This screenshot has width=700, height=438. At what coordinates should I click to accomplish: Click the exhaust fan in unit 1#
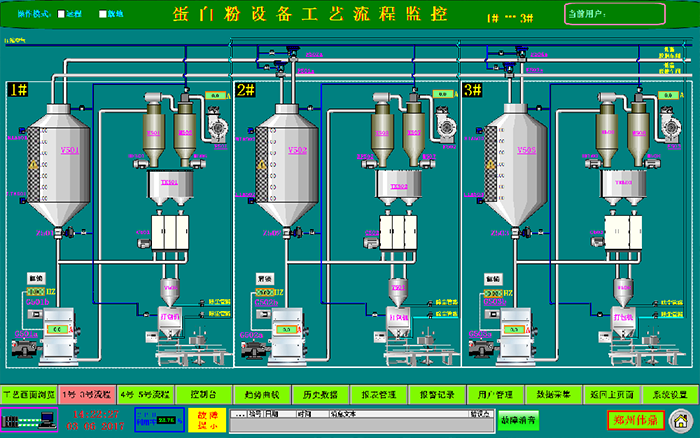pos(218,126)
